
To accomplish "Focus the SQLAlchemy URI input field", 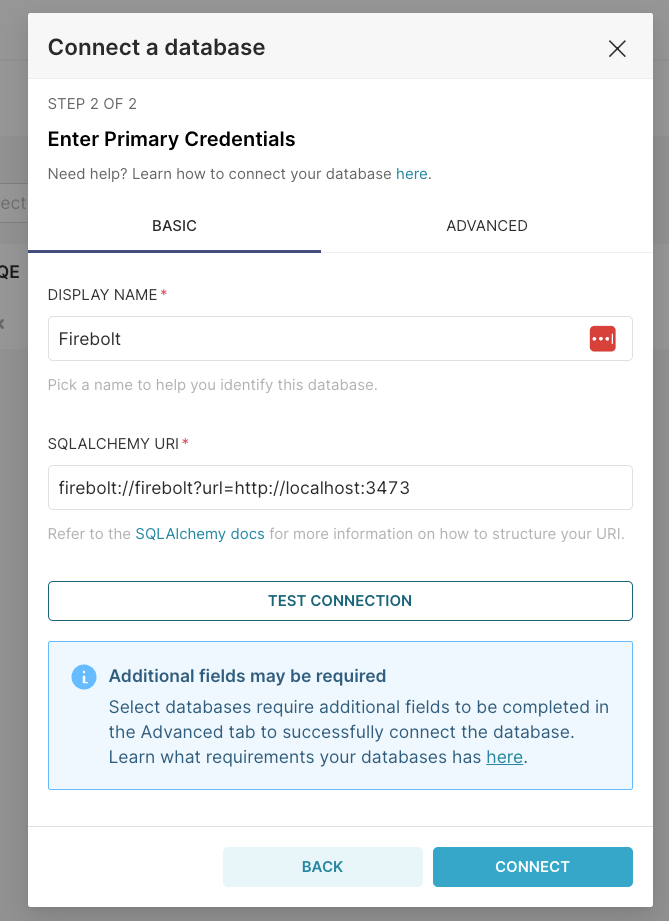I will (340, 488).
